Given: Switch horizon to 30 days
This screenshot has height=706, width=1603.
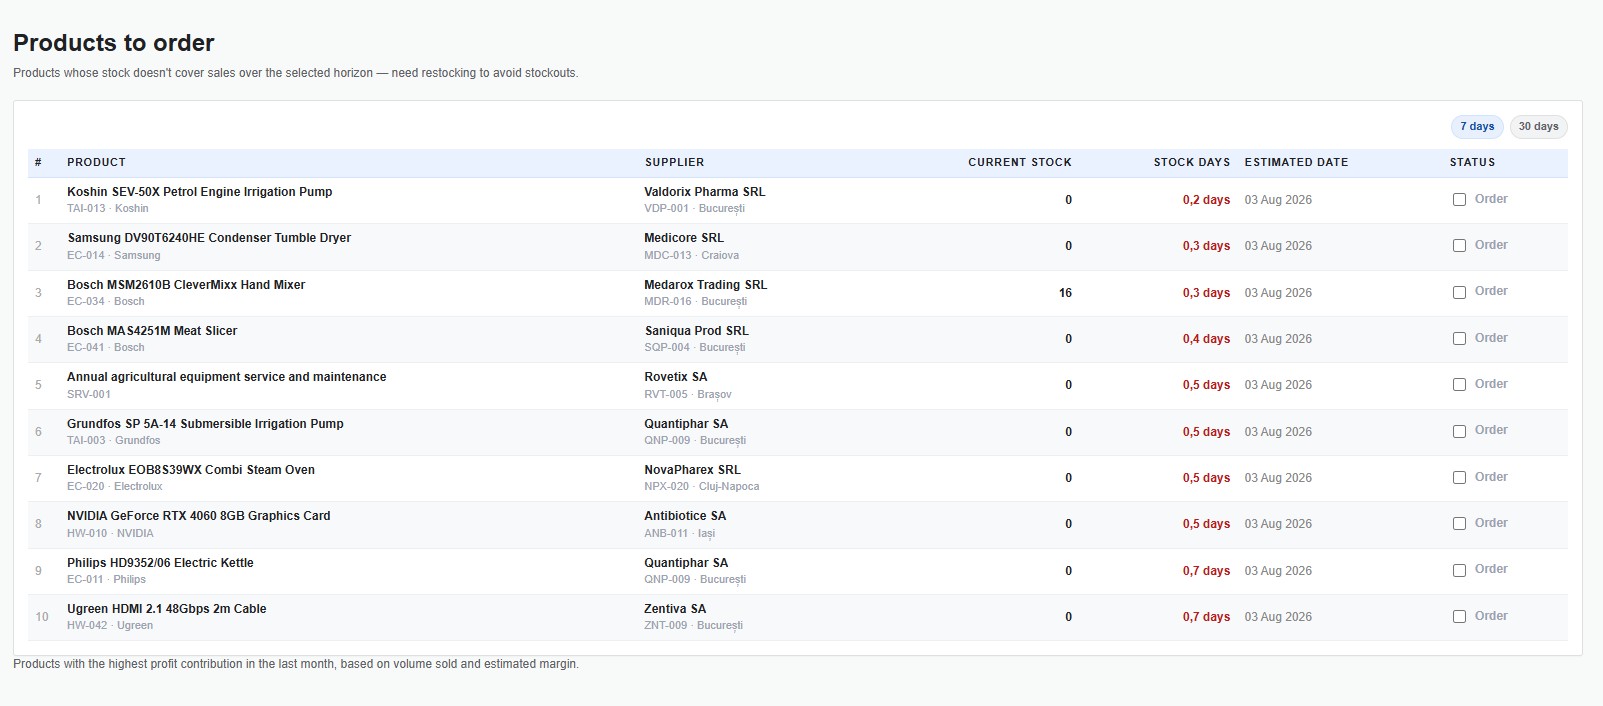Looking at the screenshot, I should [x=1538, y=127].
